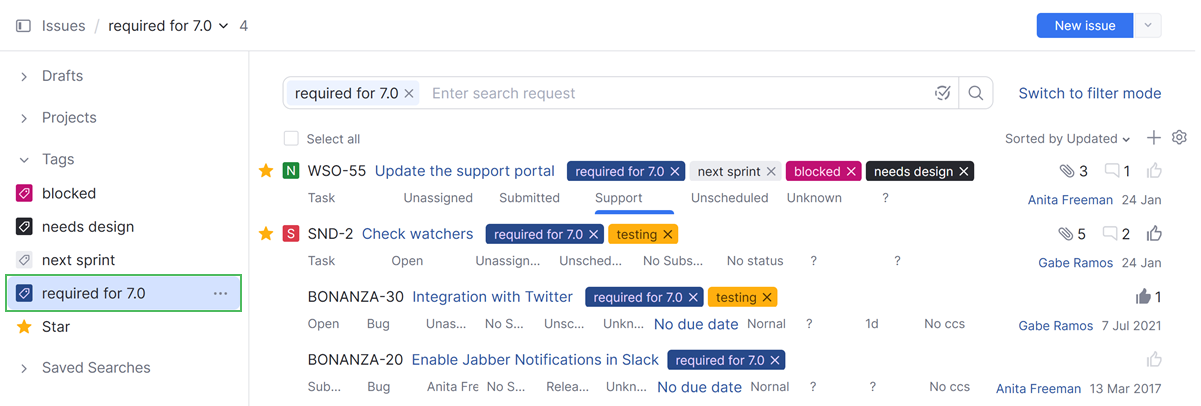1201x406 pixels.
Task: Click the search magnifier icon
Action: (976, 93)
